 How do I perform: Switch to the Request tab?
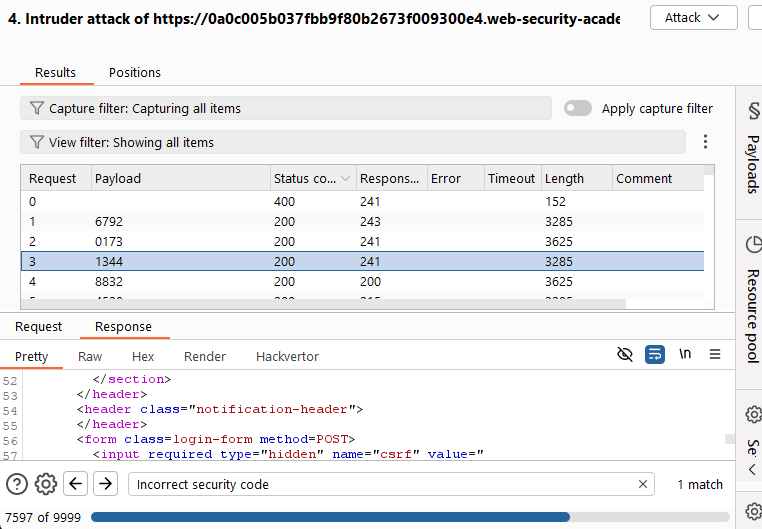(x=38, y=326)
